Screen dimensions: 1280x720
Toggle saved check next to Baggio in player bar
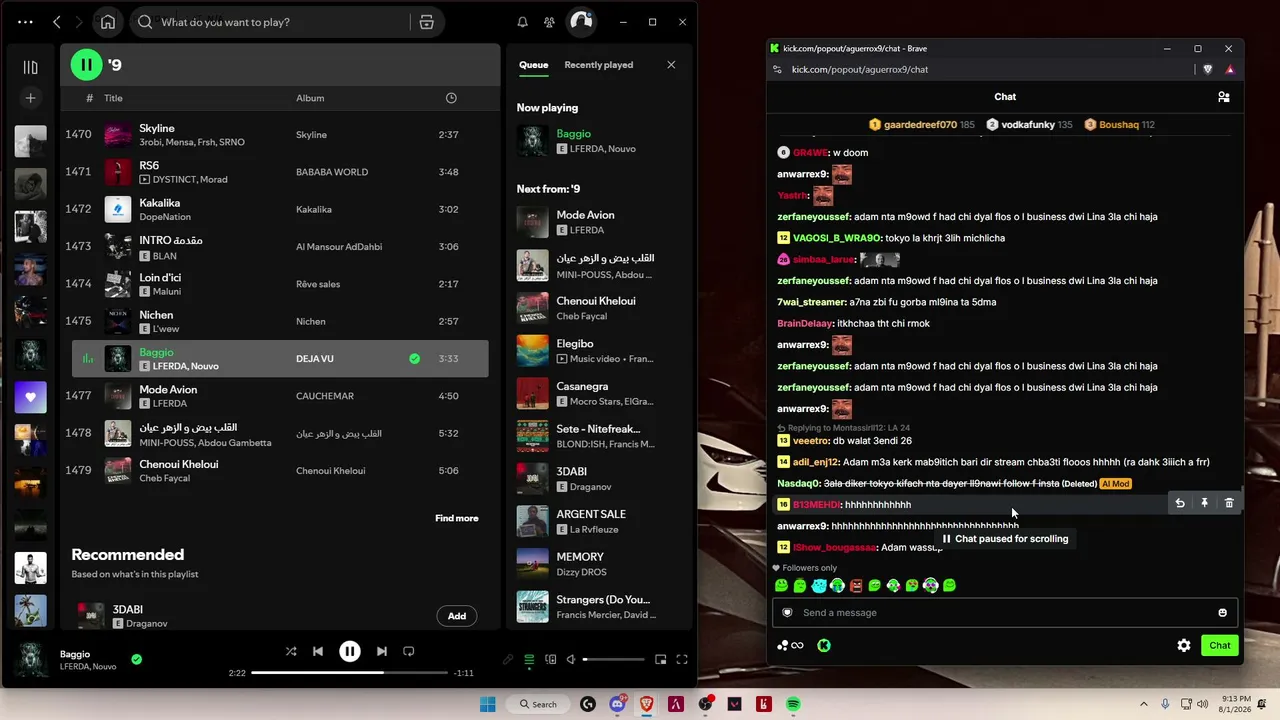coord(136,659)
